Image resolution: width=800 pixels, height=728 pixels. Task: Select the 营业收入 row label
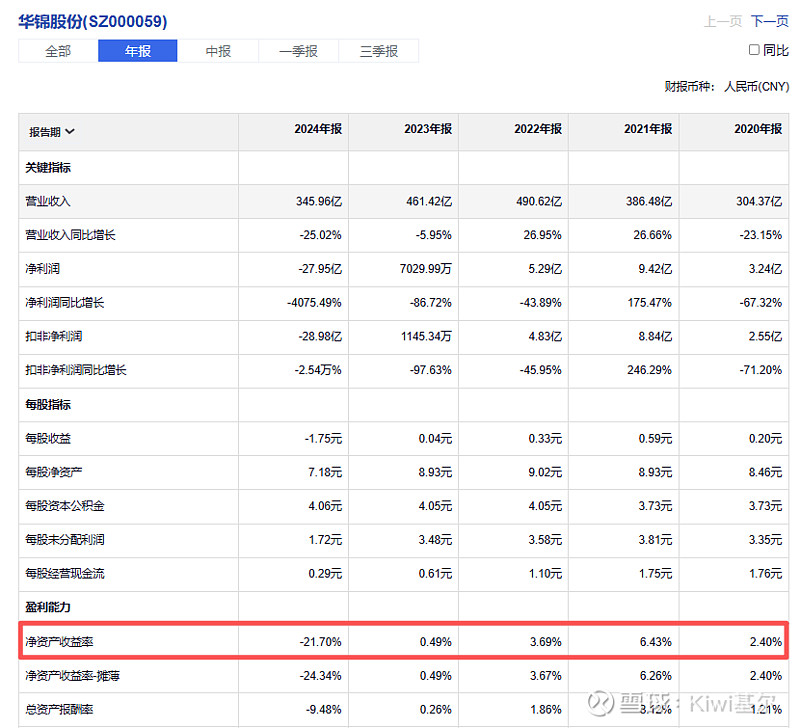click(x=48, y=201)
